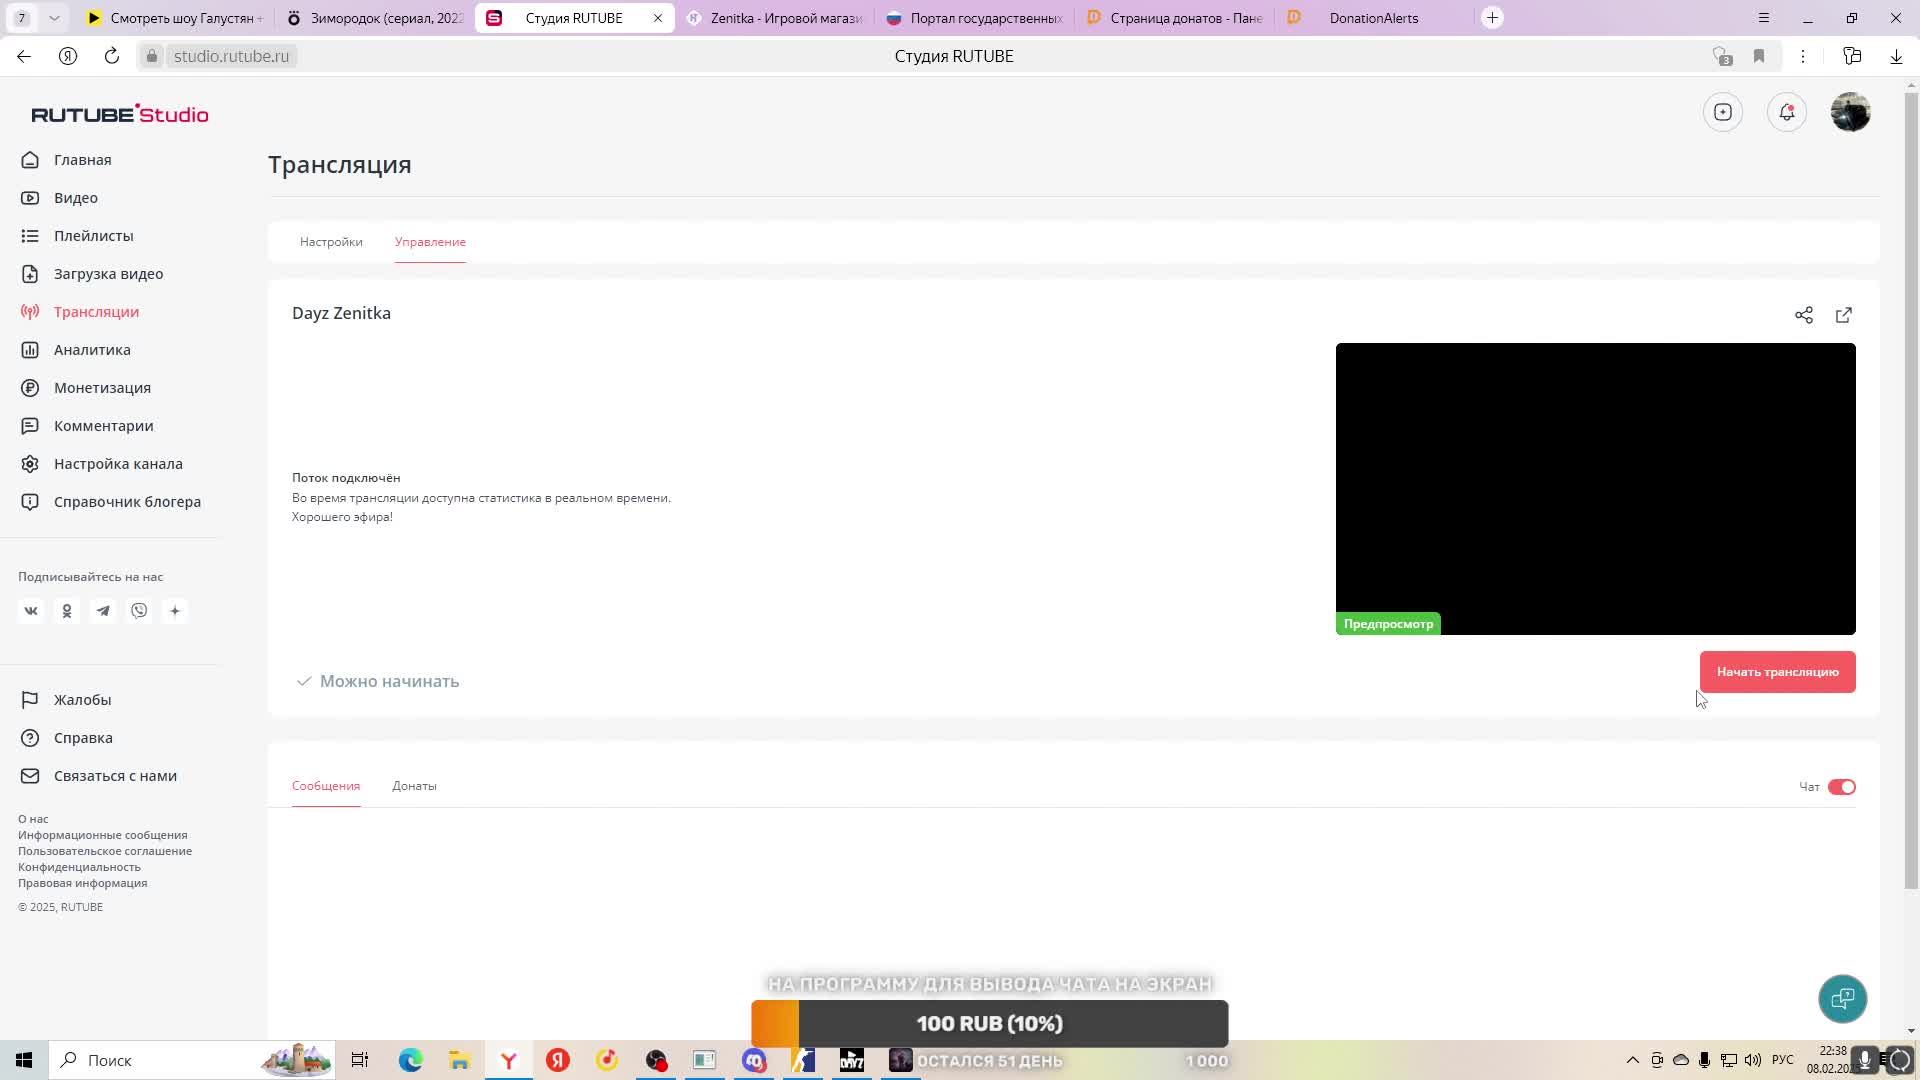Click the add video plus icon in header
This screenshot has height=1080, width=1920.
tap(1723, 112)
